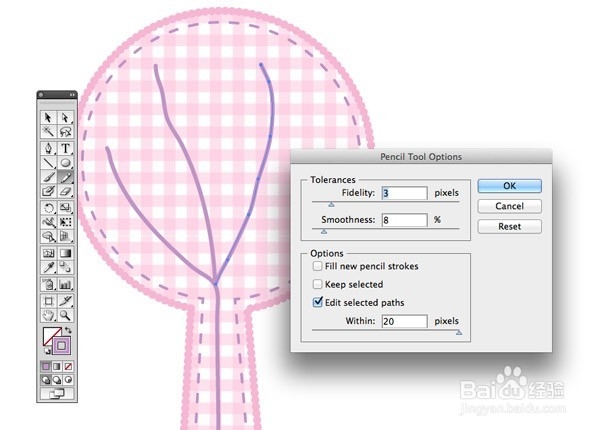
Task: Click the Within pixels value field
Action: (404, 321)
